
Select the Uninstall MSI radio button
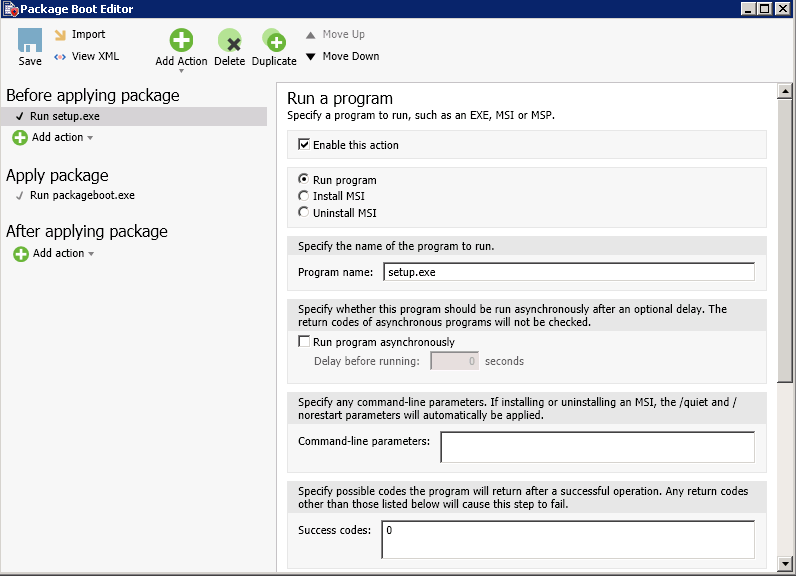click(x=304, y=212)
